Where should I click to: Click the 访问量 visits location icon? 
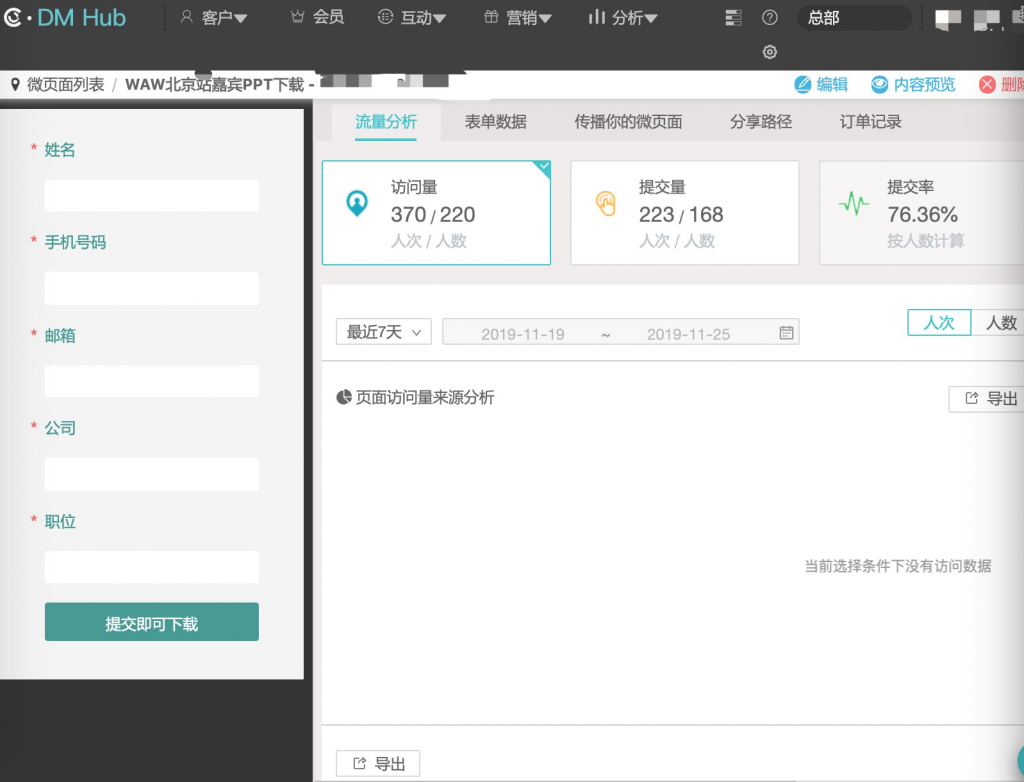pyautogui.click(x=356, y=203)
